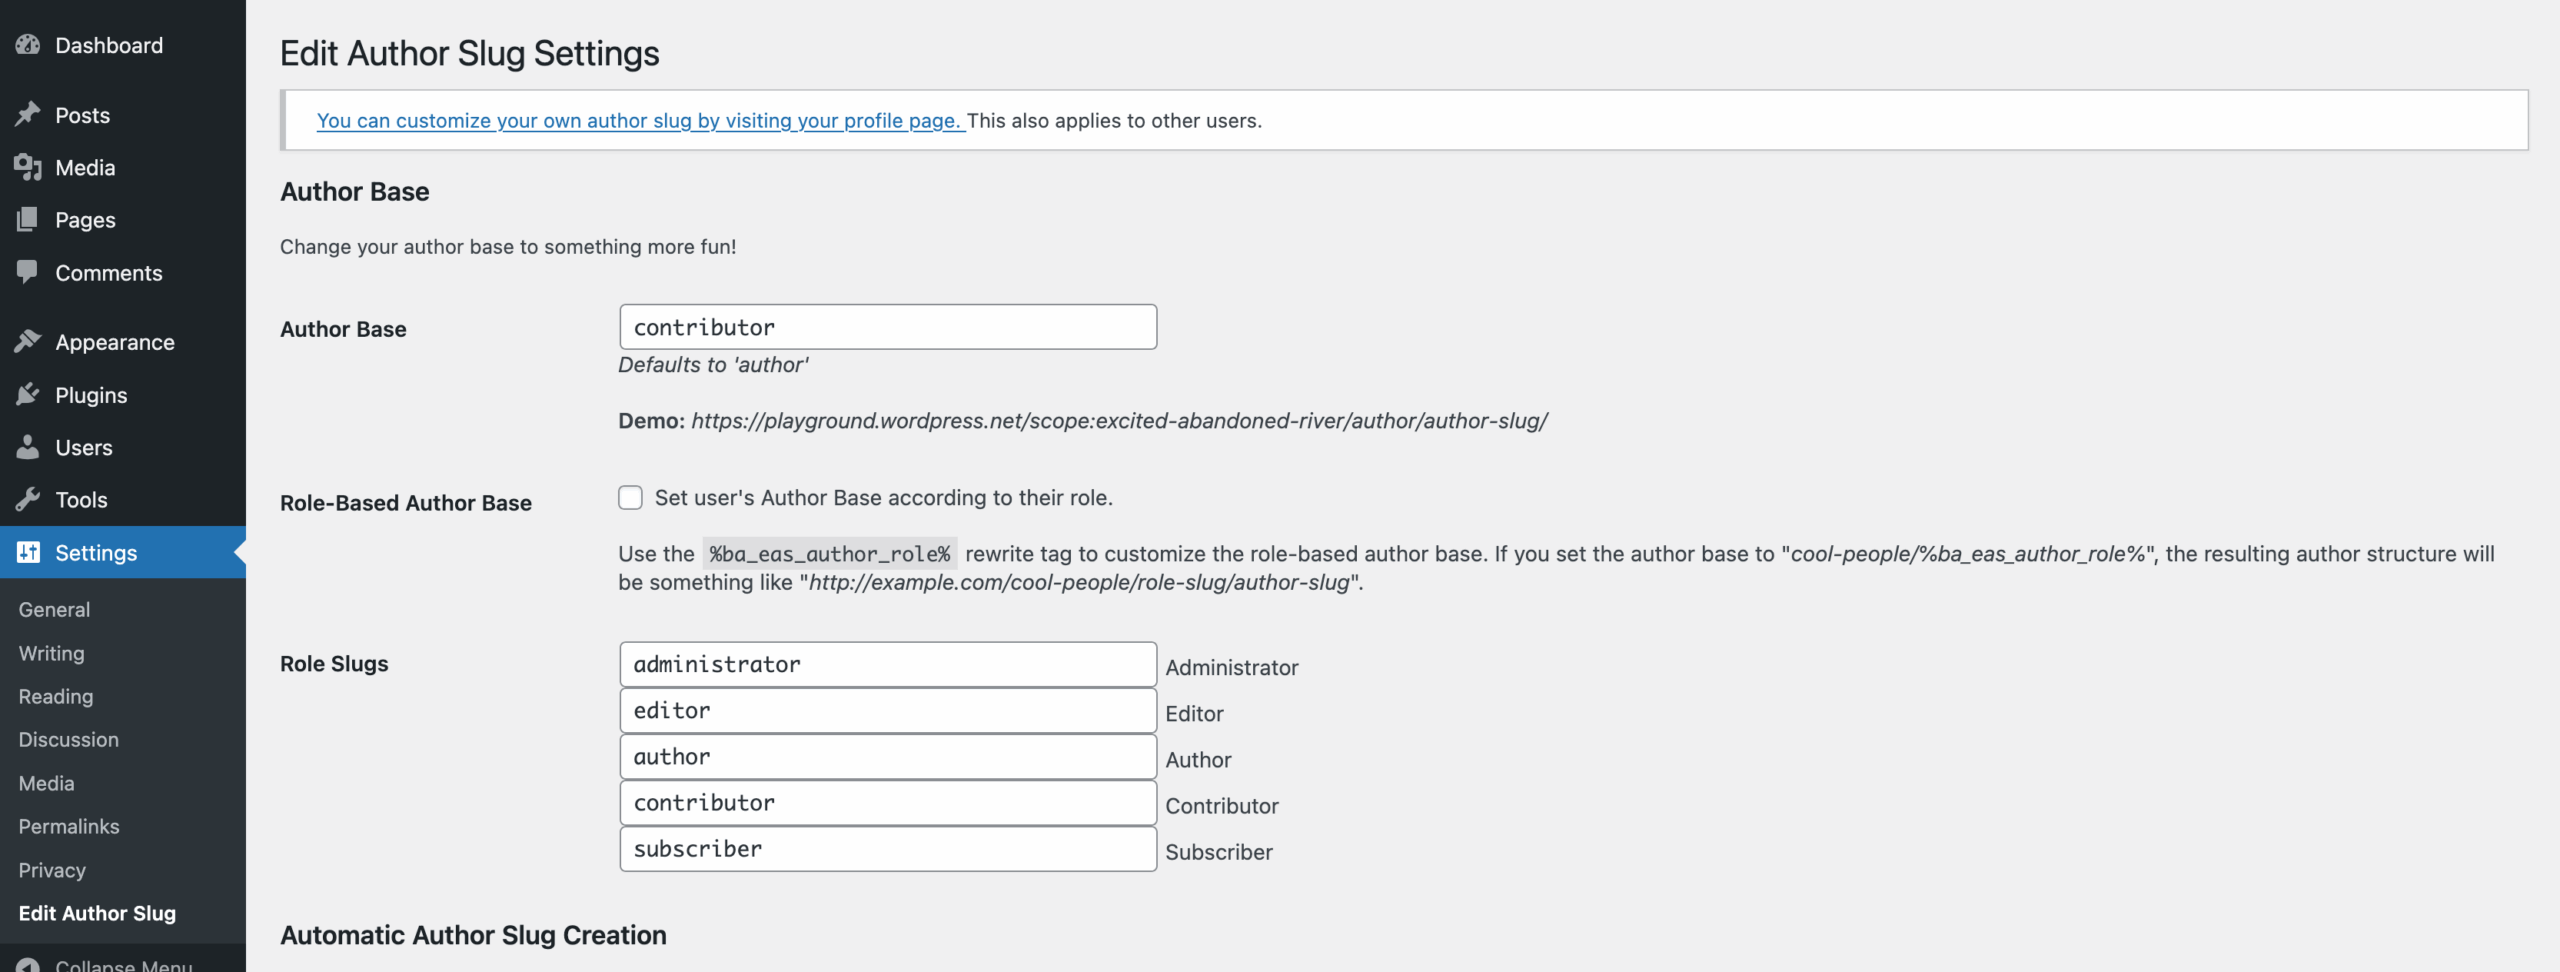This screenshot has height=972, width=2560.
Task: Click the Comments speech bubble icon
Action: [28, 272]
